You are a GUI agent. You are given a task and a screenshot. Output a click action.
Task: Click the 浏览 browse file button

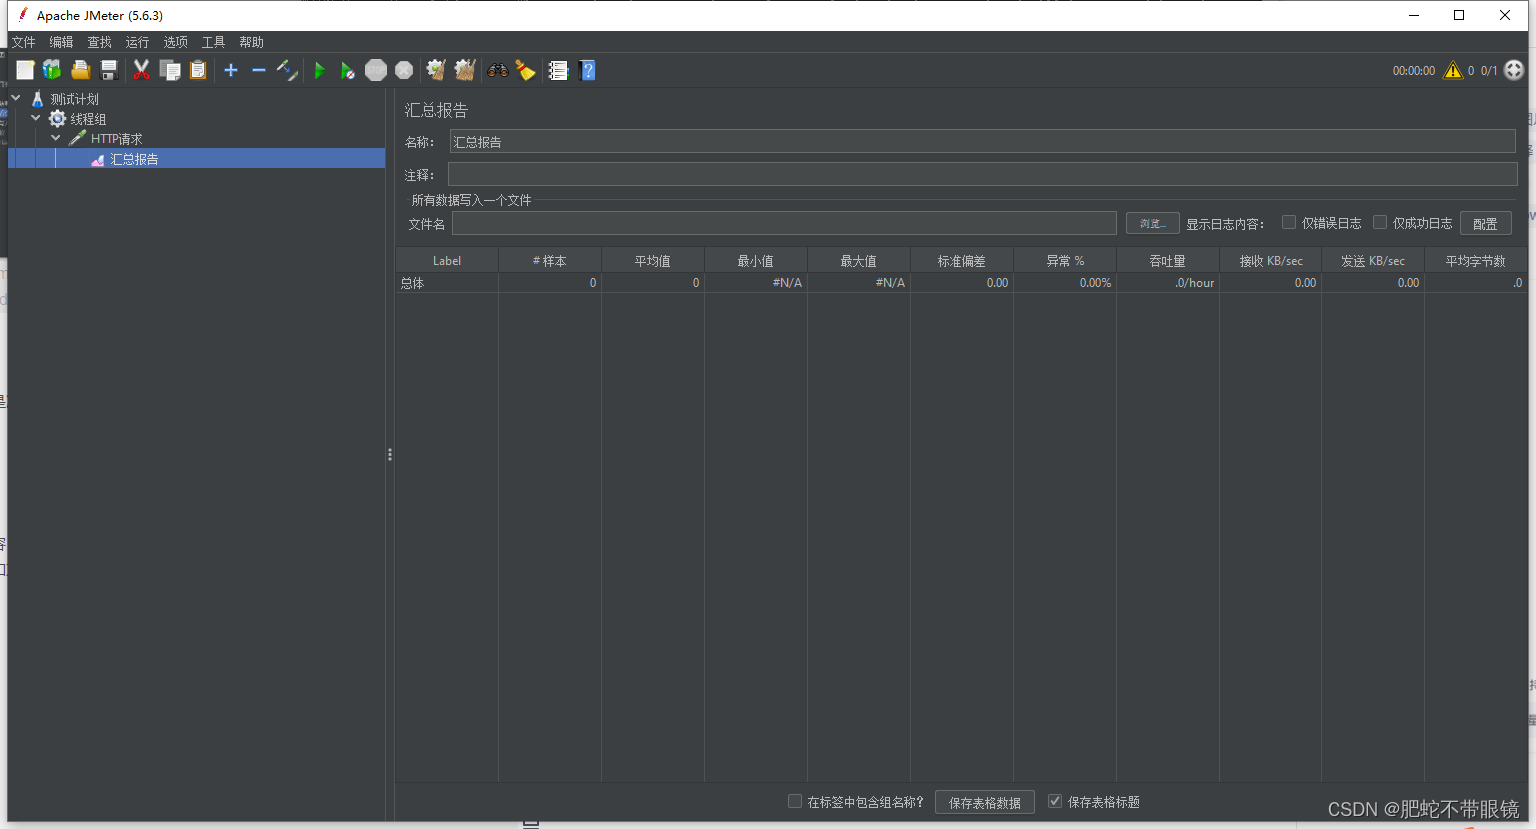pos(1153,223)
